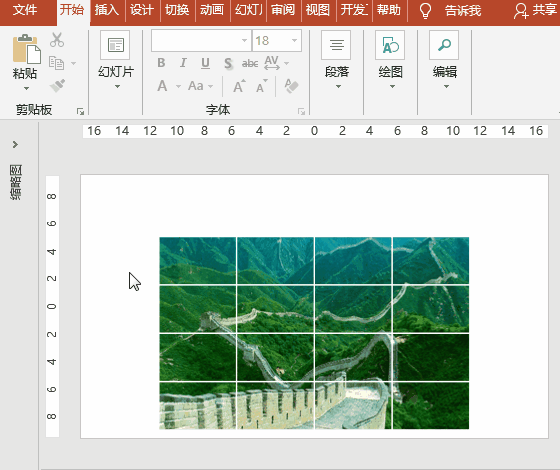Open the 幻灯片放映 ribbon tab
The image size is (560, 470).
tap(249, 10)
